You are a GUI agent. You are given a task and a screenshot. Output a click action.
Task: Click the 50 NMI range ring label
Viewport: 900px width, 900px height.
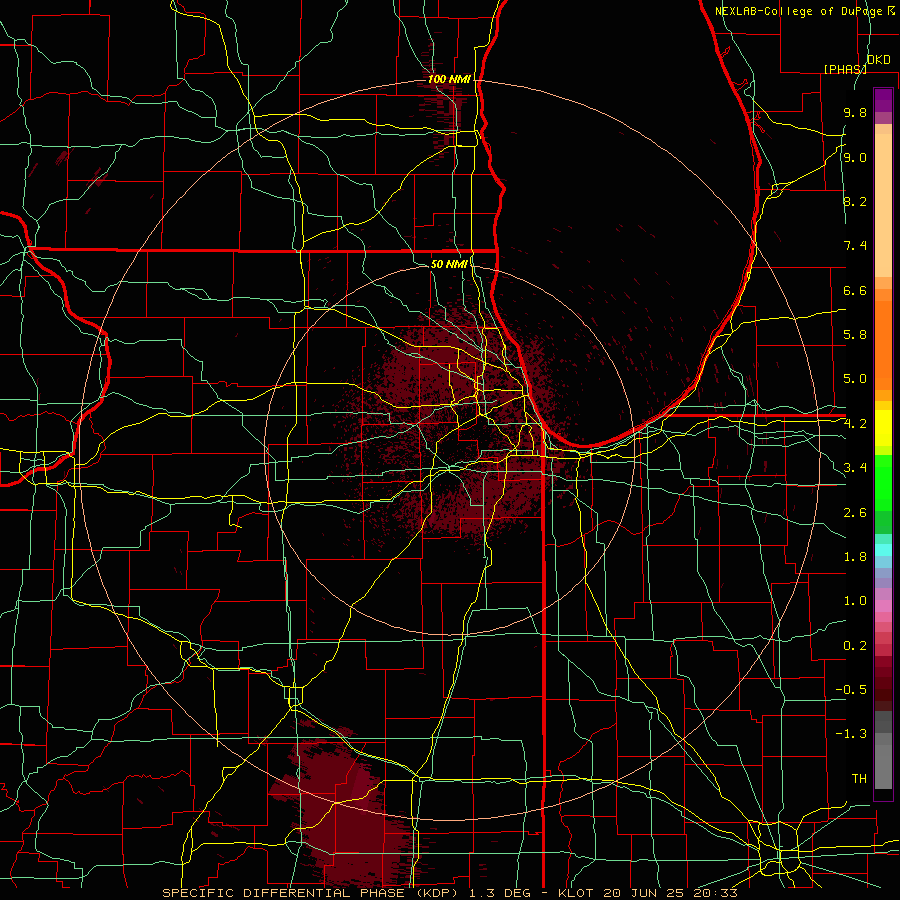pyautogui.click(x=449, y=264)
